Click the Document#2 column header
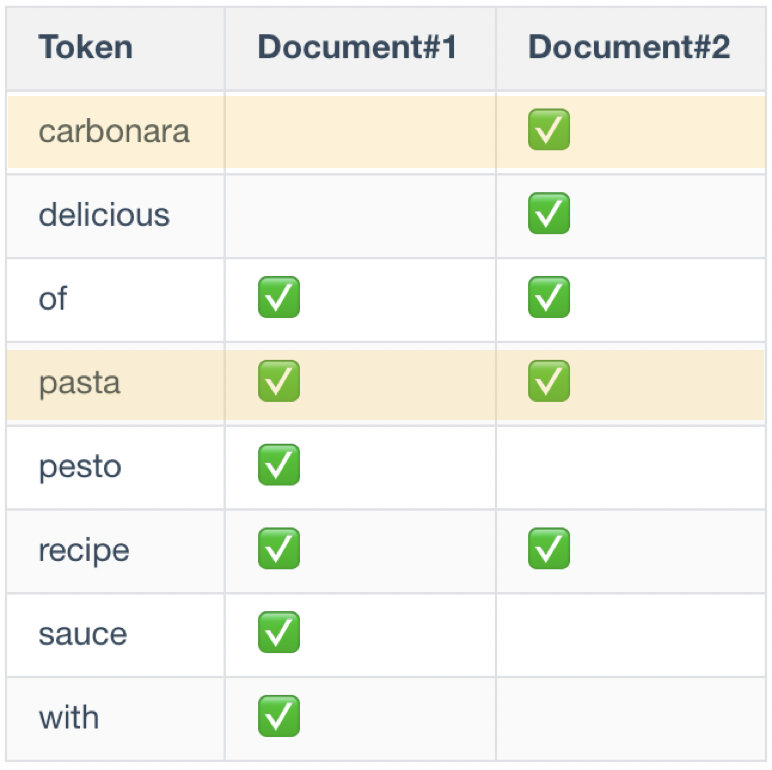The height and width of the screenshot is (770, 772). (x=631, y=48)
